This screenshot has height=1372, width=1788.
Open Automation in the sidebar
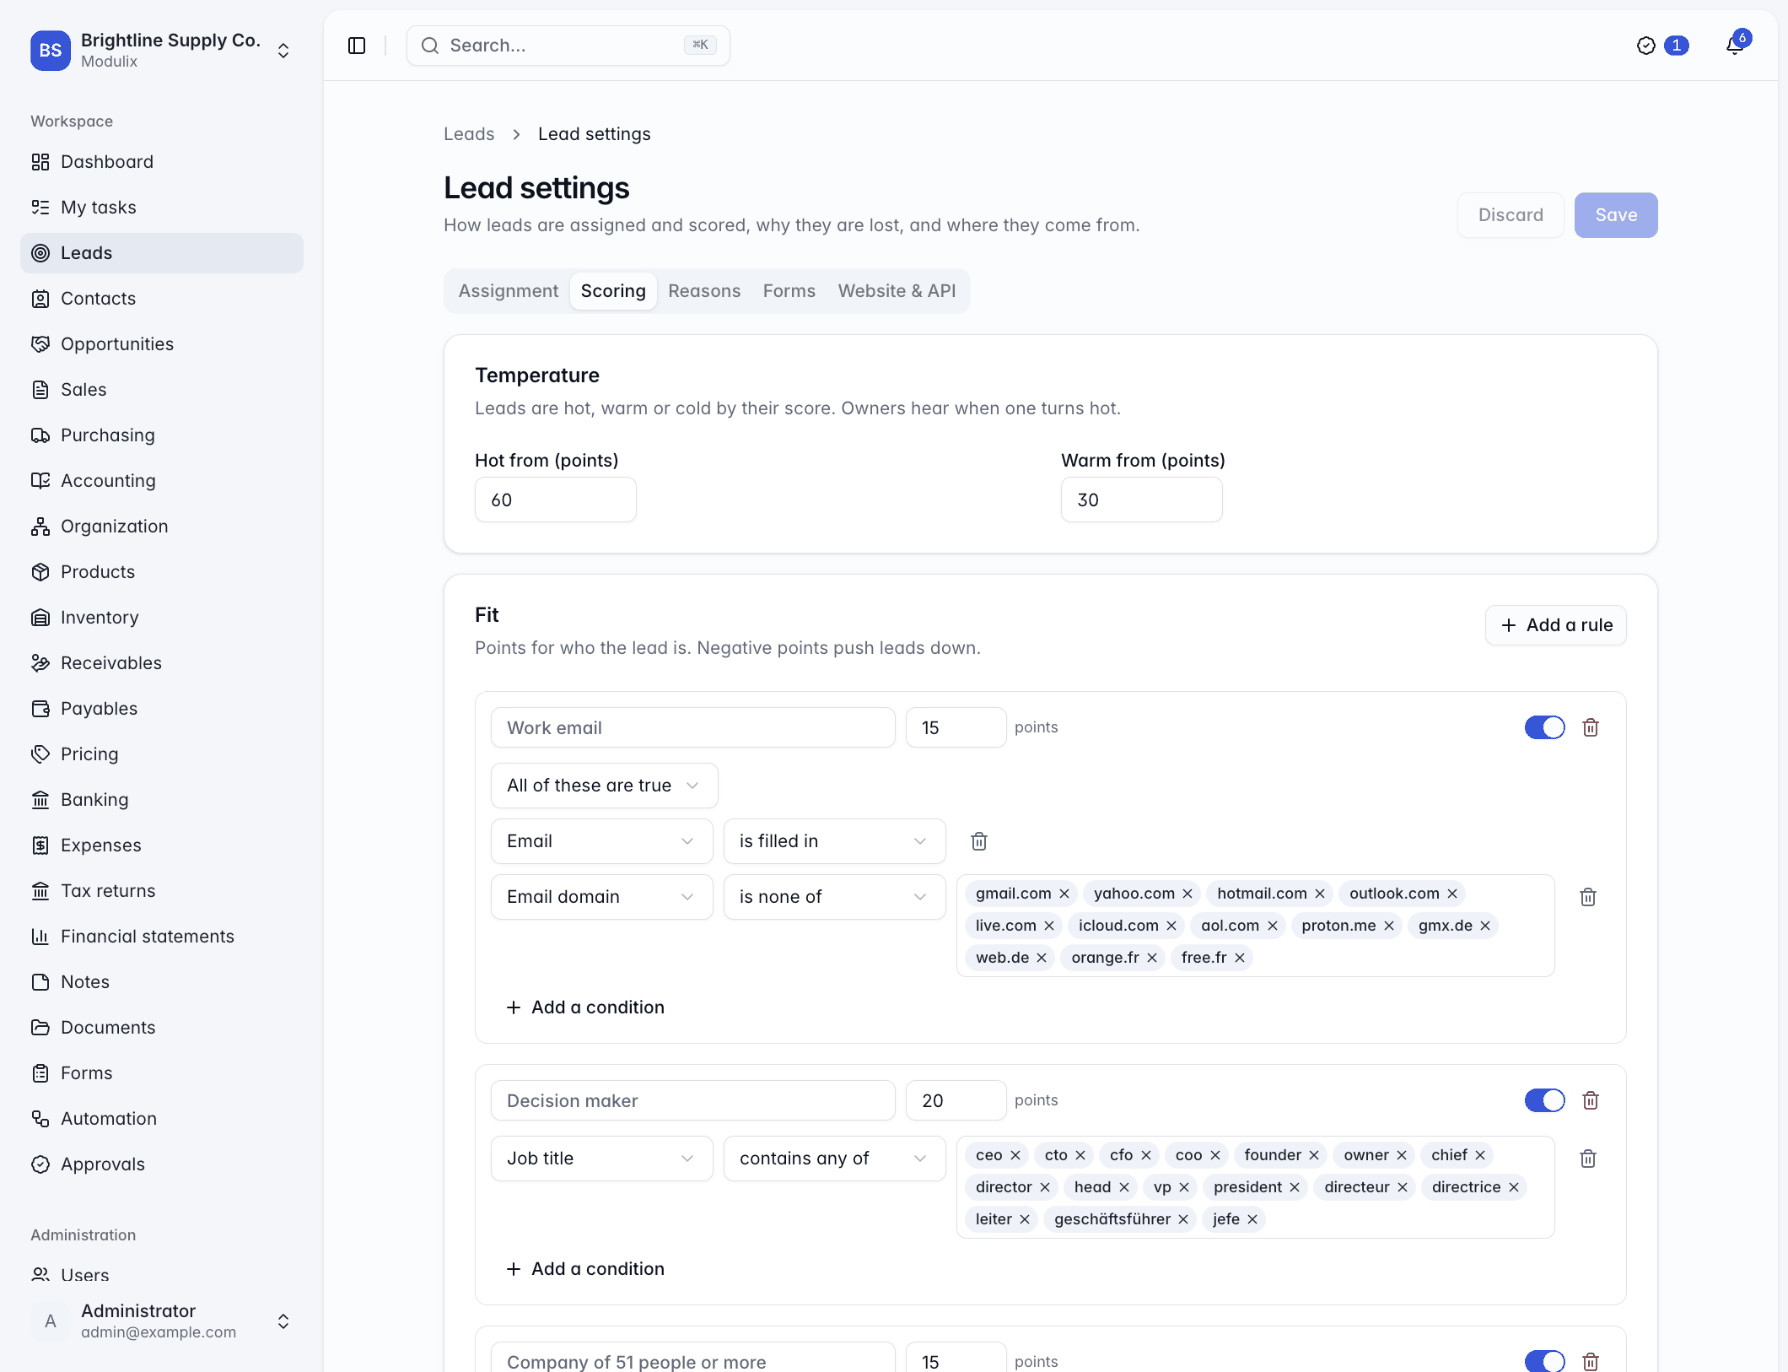[162, 1118]
